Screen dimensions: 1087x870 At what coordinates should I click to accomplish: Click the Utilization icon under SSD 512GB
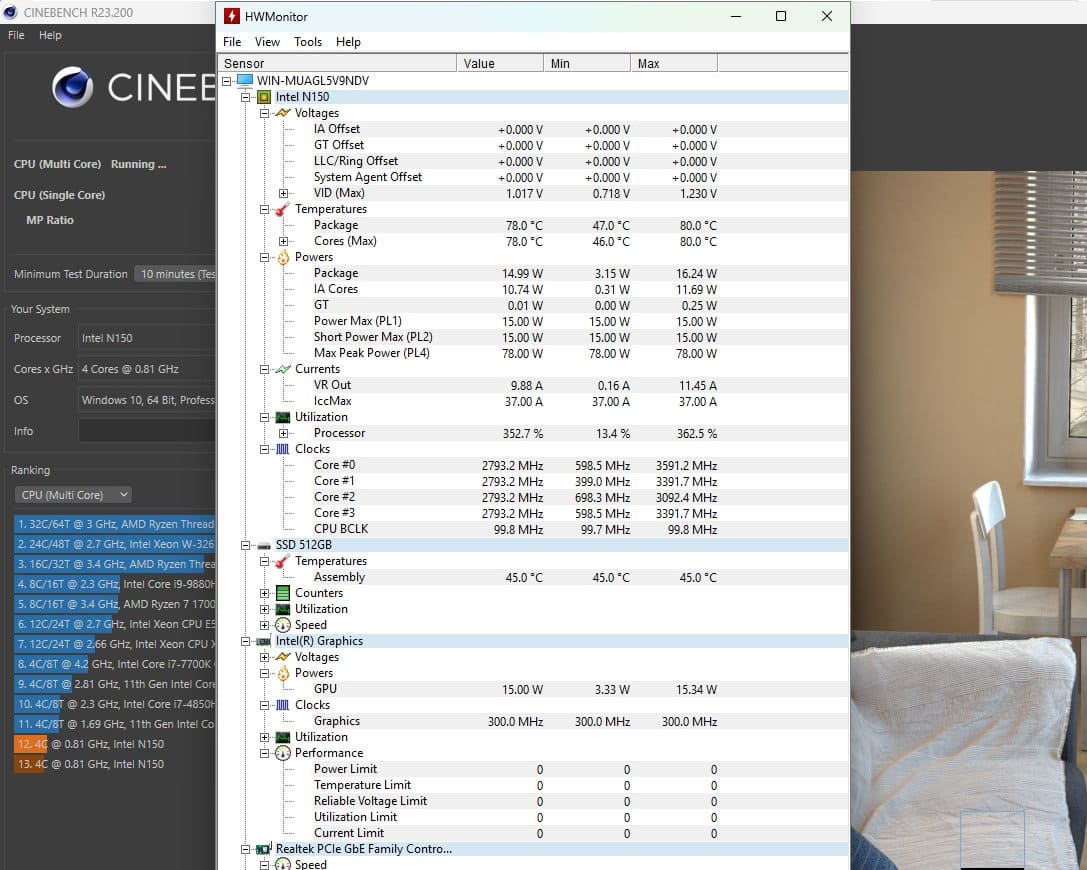(x=283, y=609)
